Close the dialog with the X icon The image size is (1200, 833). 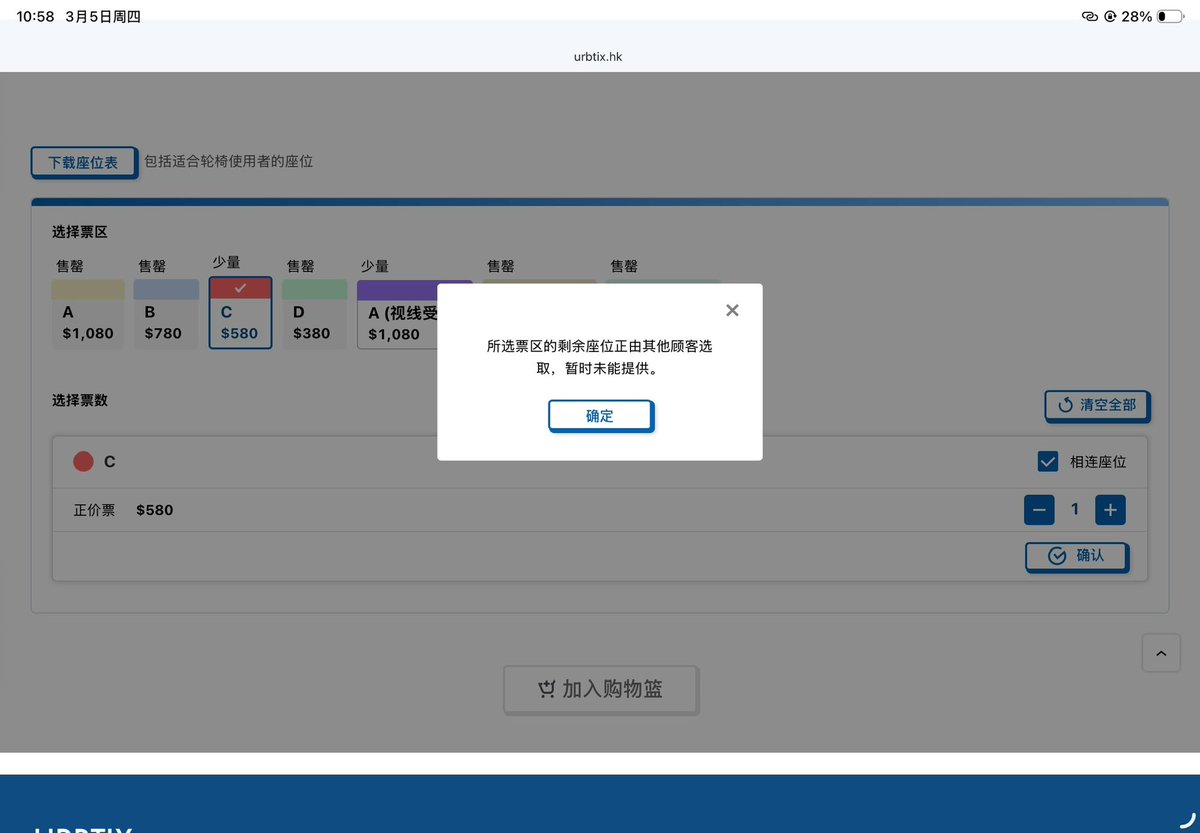tap(732, 310)
